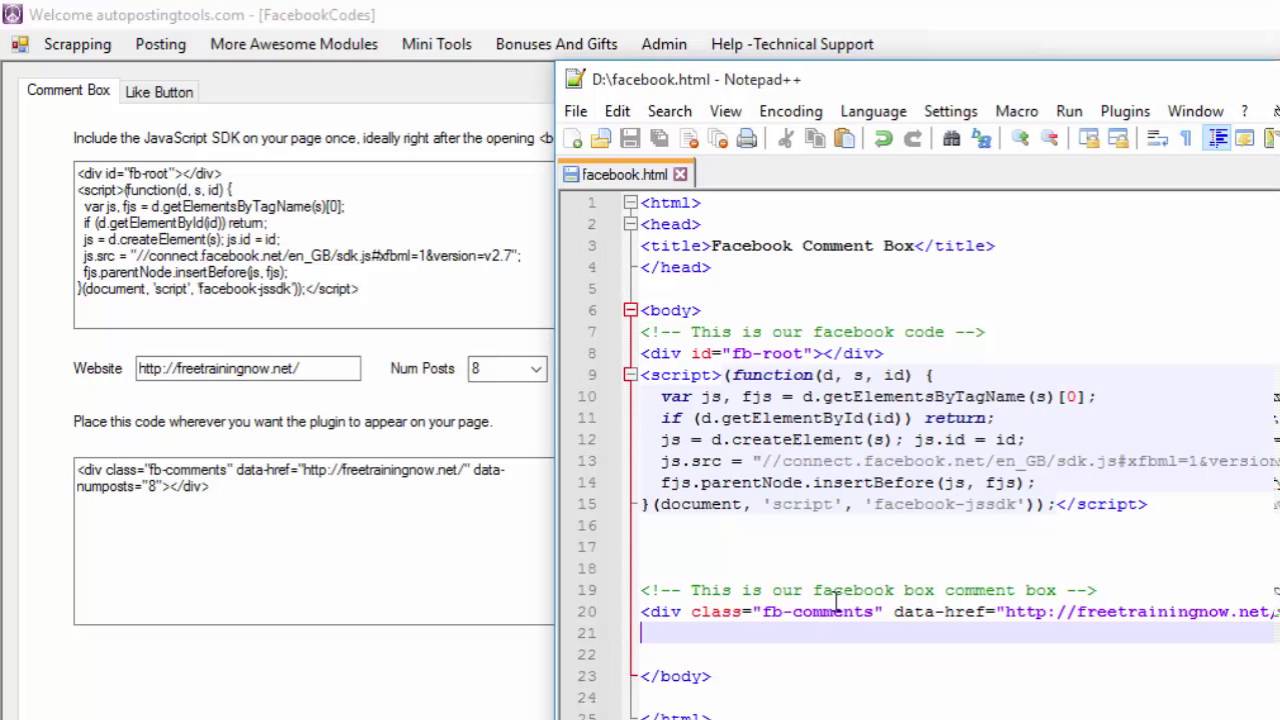Open the Run menu
The width and height of the screenshot is (1280, 720).
tap(1069, 111)
